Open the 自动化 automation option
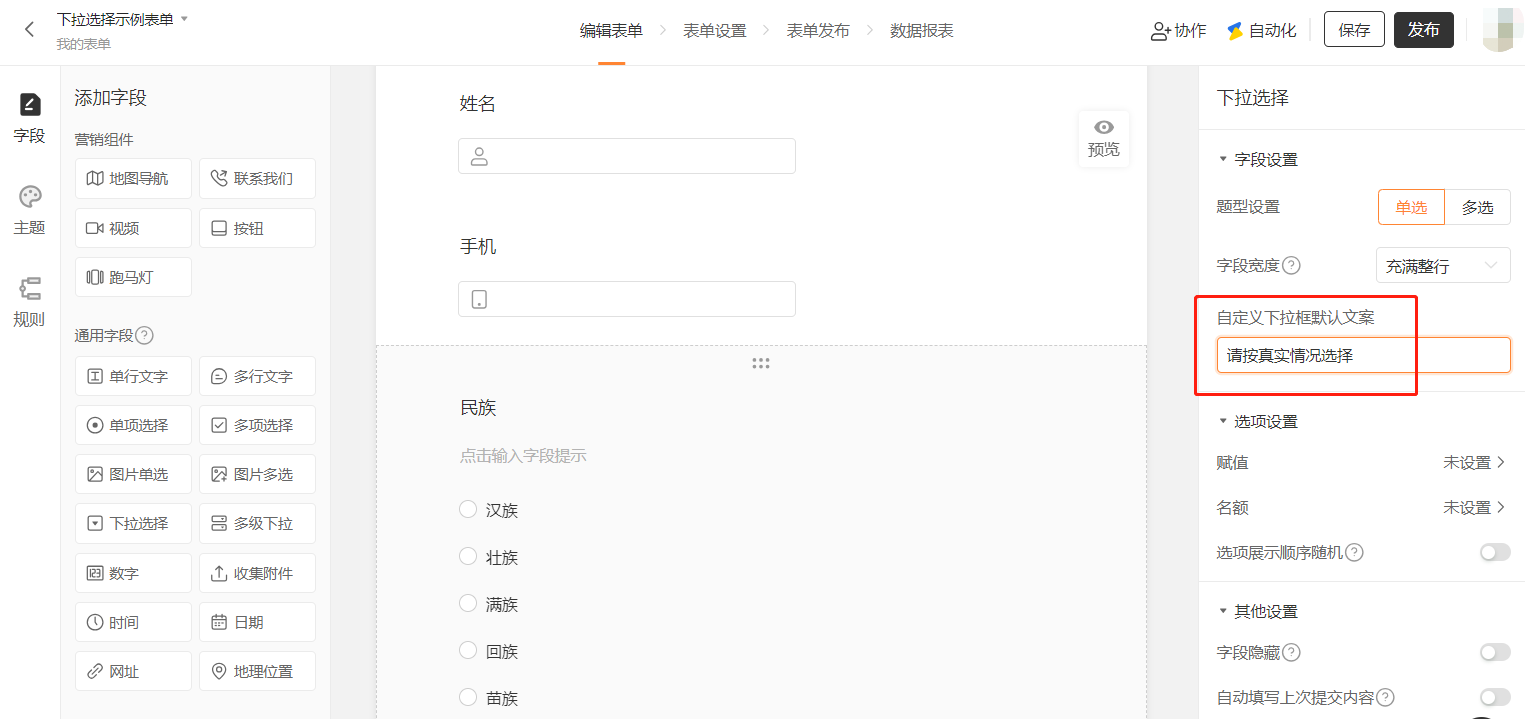Viewport: 1525px width, 719px height. 1261,30
